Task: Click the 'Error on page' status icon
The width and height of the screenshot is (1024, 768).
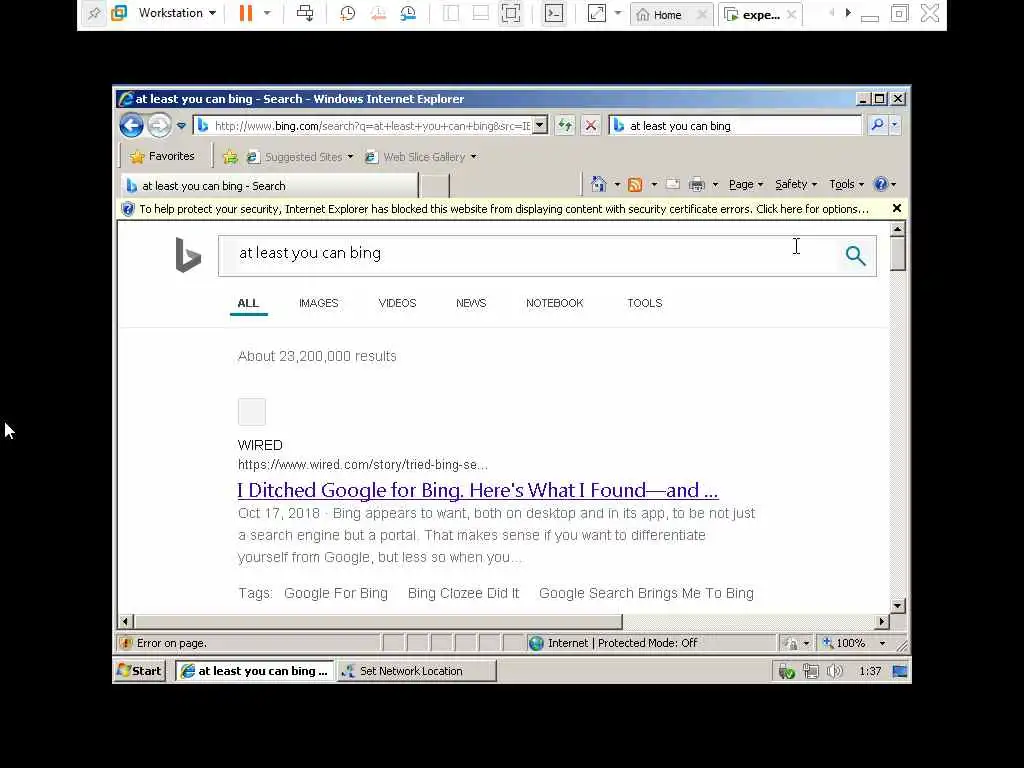Action: click(126, 643)
